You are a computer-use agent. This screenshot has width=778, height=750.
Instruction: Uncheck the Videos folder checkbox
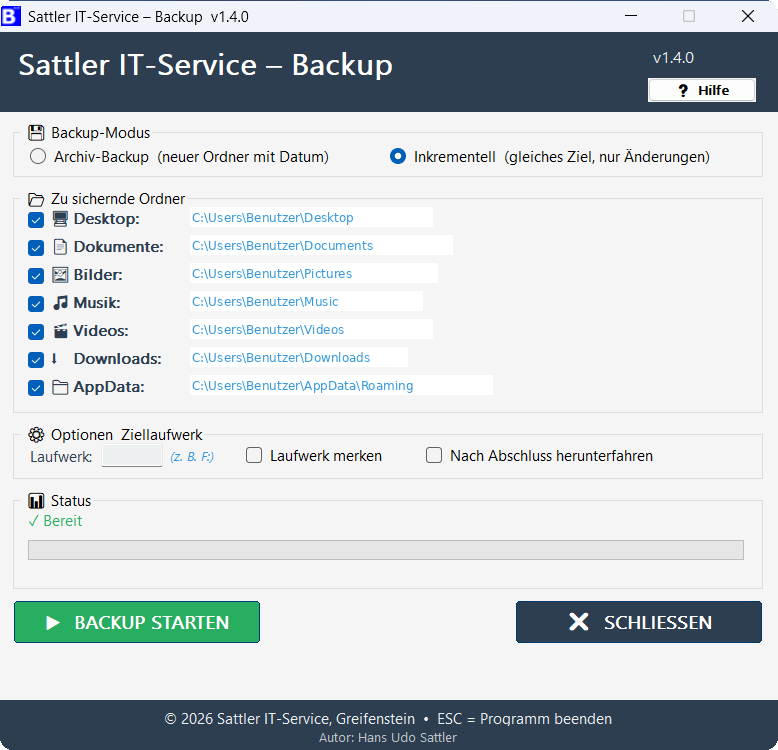[x=36, y=332]
